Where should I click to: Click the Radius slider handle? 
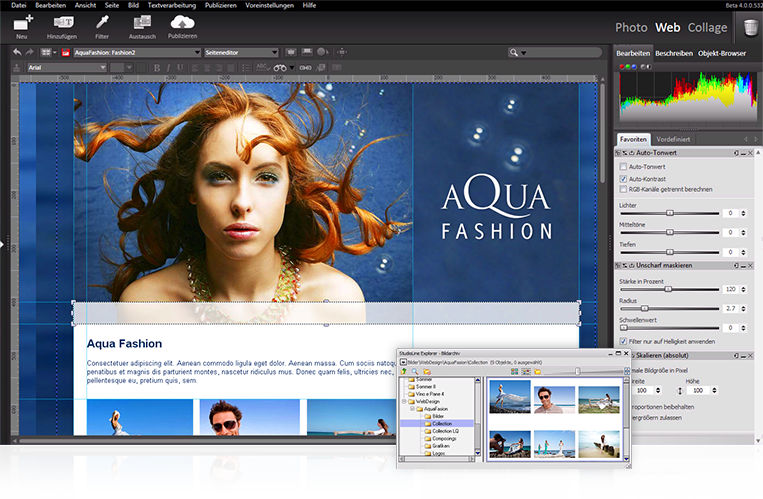pyautogui.click(x=644, y=309)
